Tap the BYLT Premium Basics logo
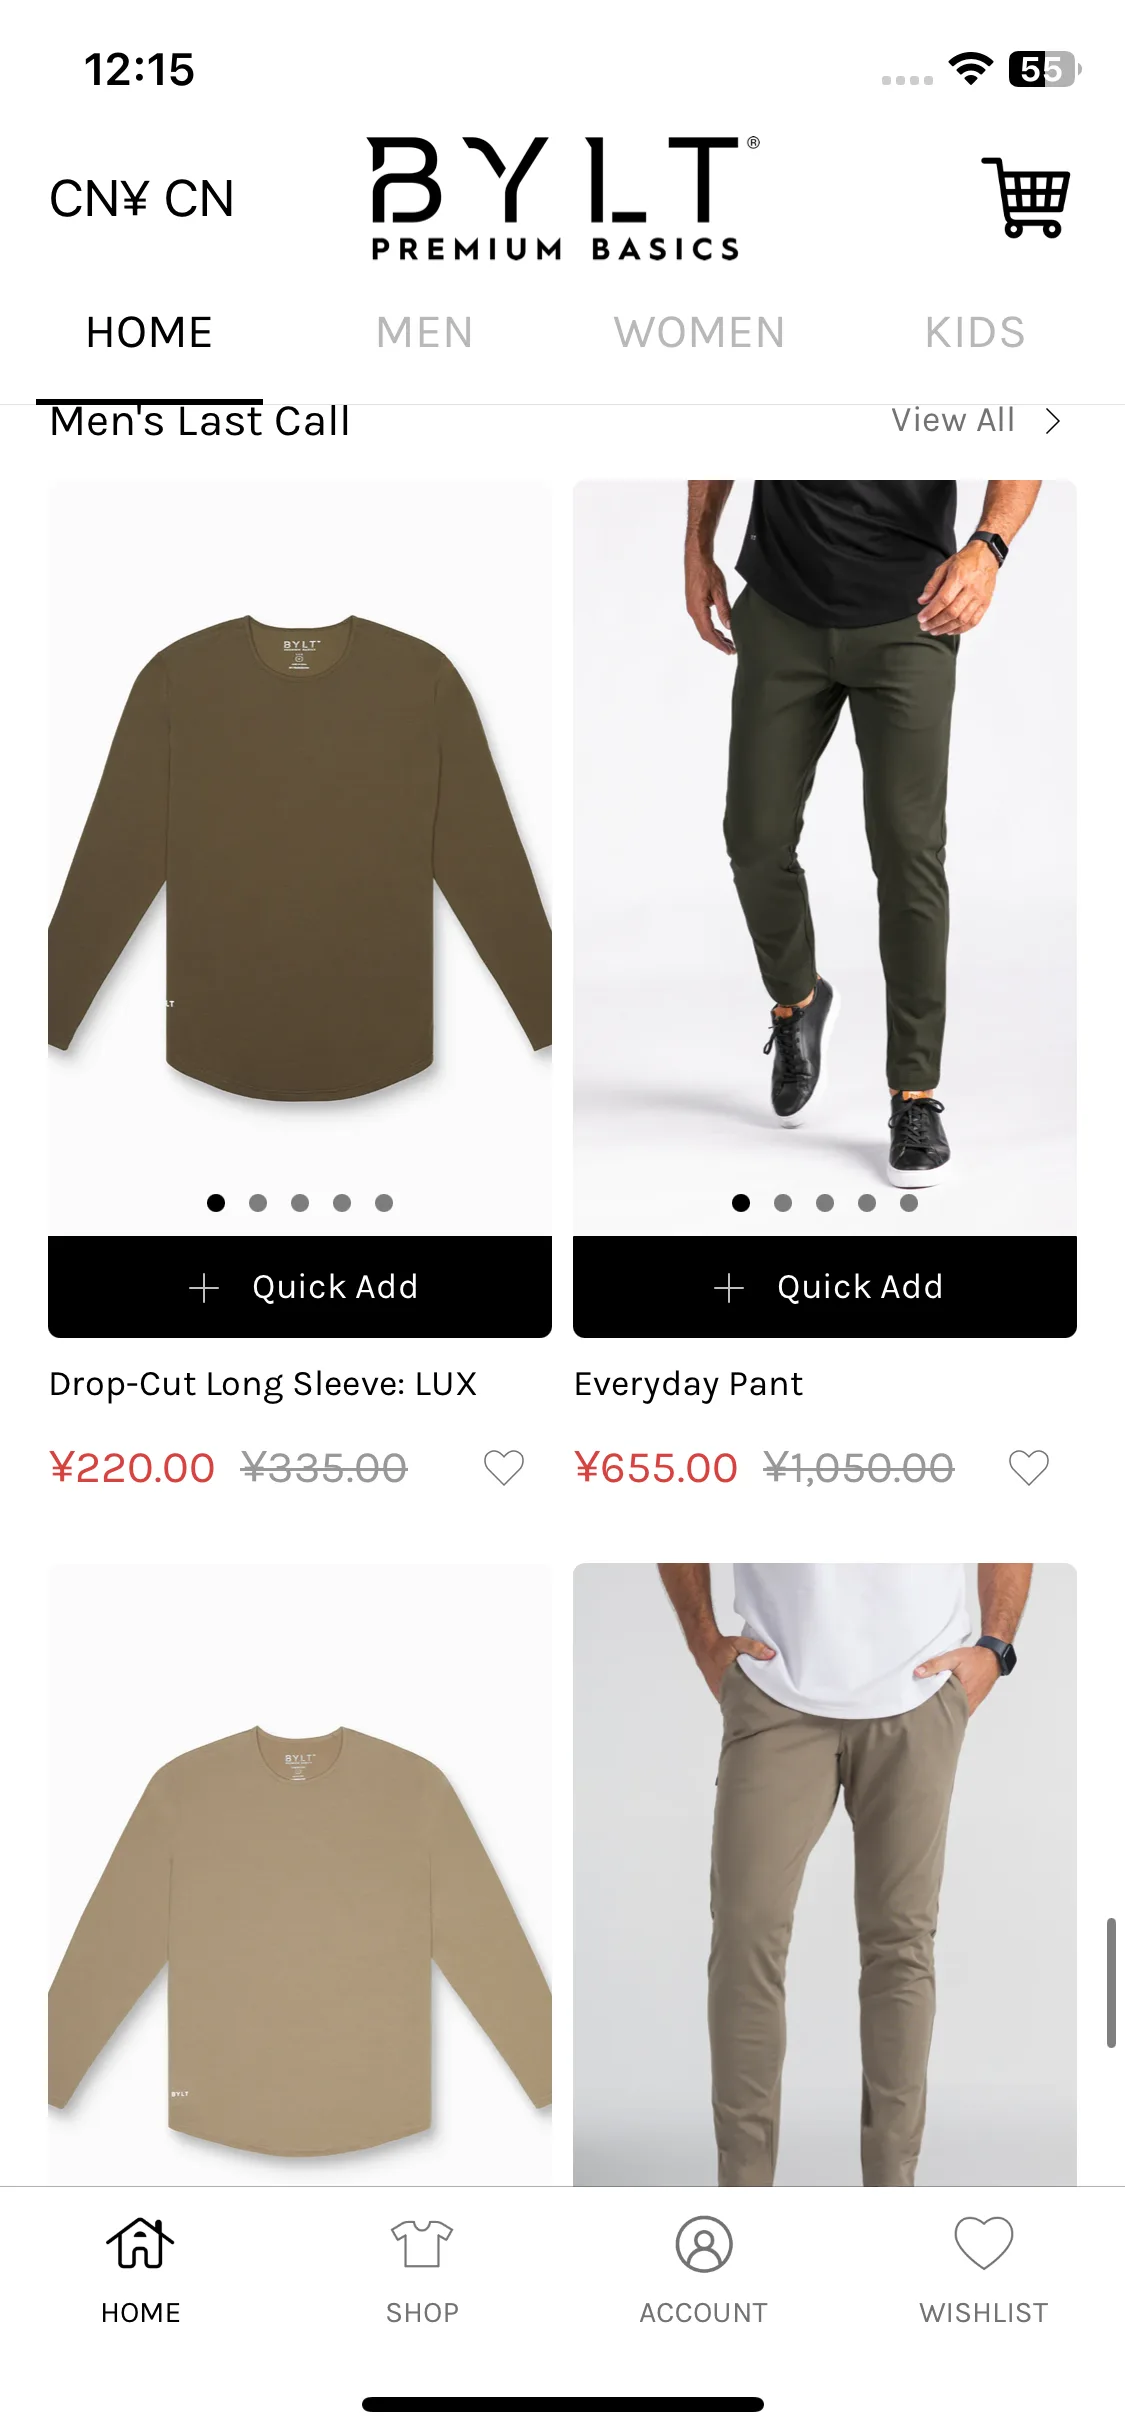The image size is (1125, 2436). (x=564, y=198)
